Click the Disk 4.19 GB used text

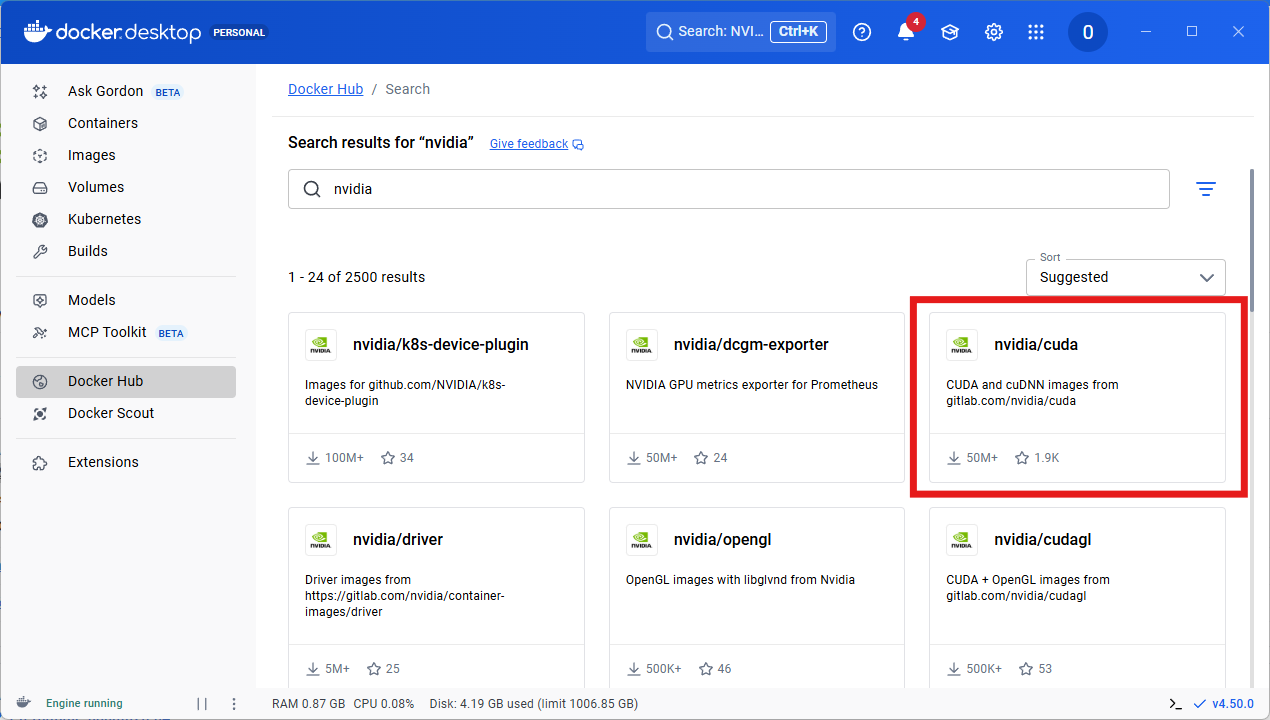(x=533, y=704)
